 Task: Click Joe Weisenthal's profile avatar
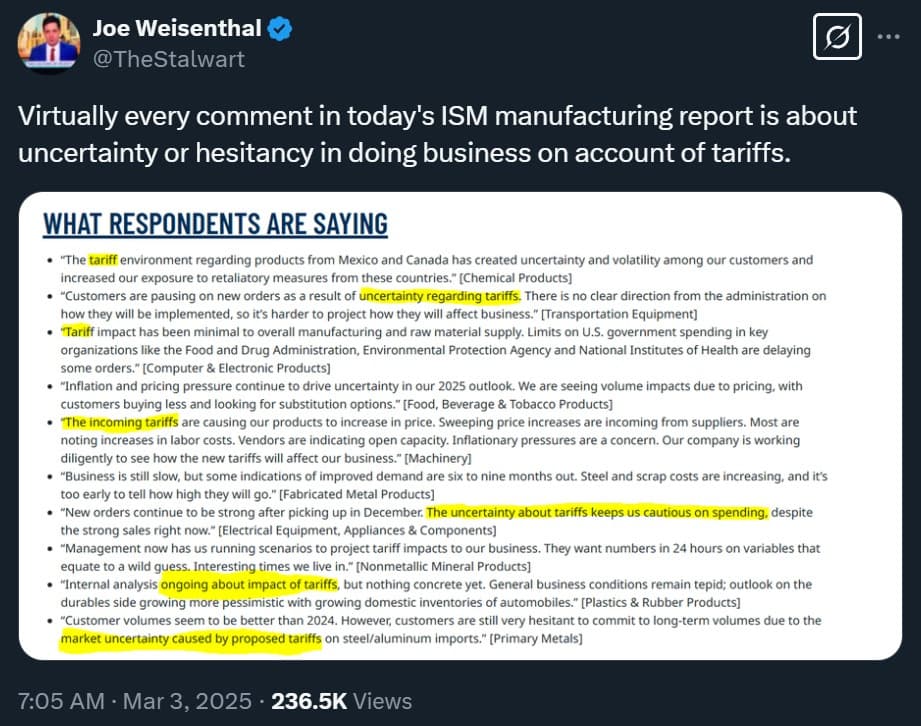point(49,43)
